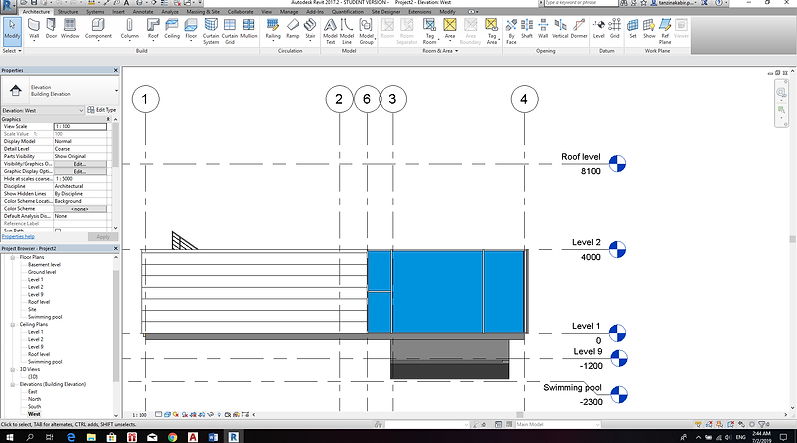Click the Edit Type button
The height and width of the screenshot is (443, 797).
point(102,110)
